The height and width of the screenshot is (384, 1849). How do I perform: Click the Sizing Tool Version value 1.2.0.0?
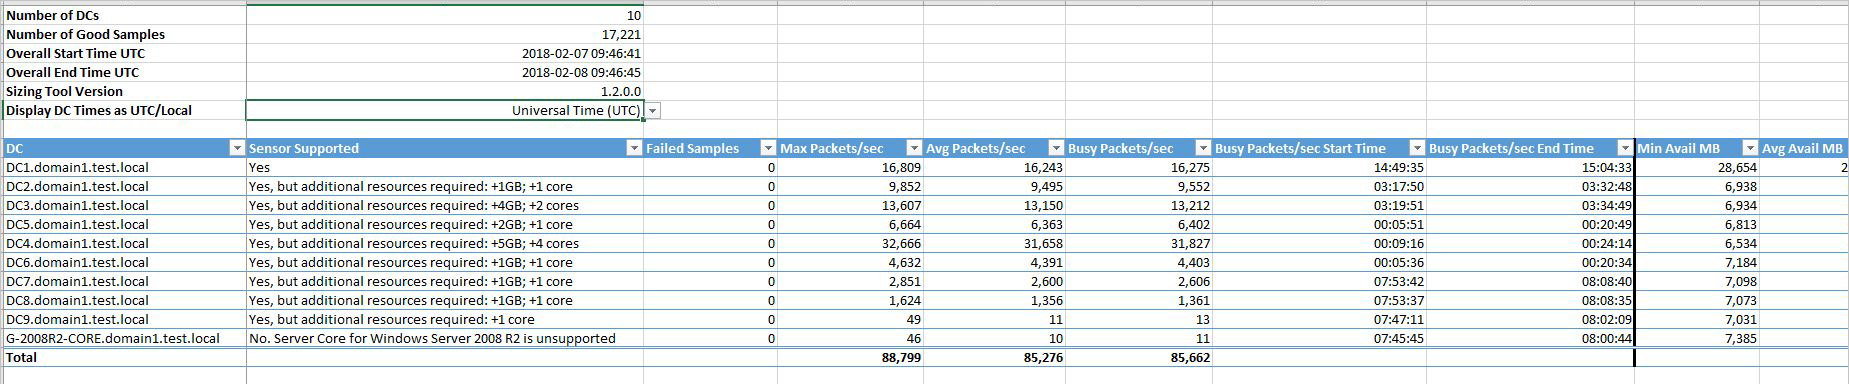click(445, 91)
